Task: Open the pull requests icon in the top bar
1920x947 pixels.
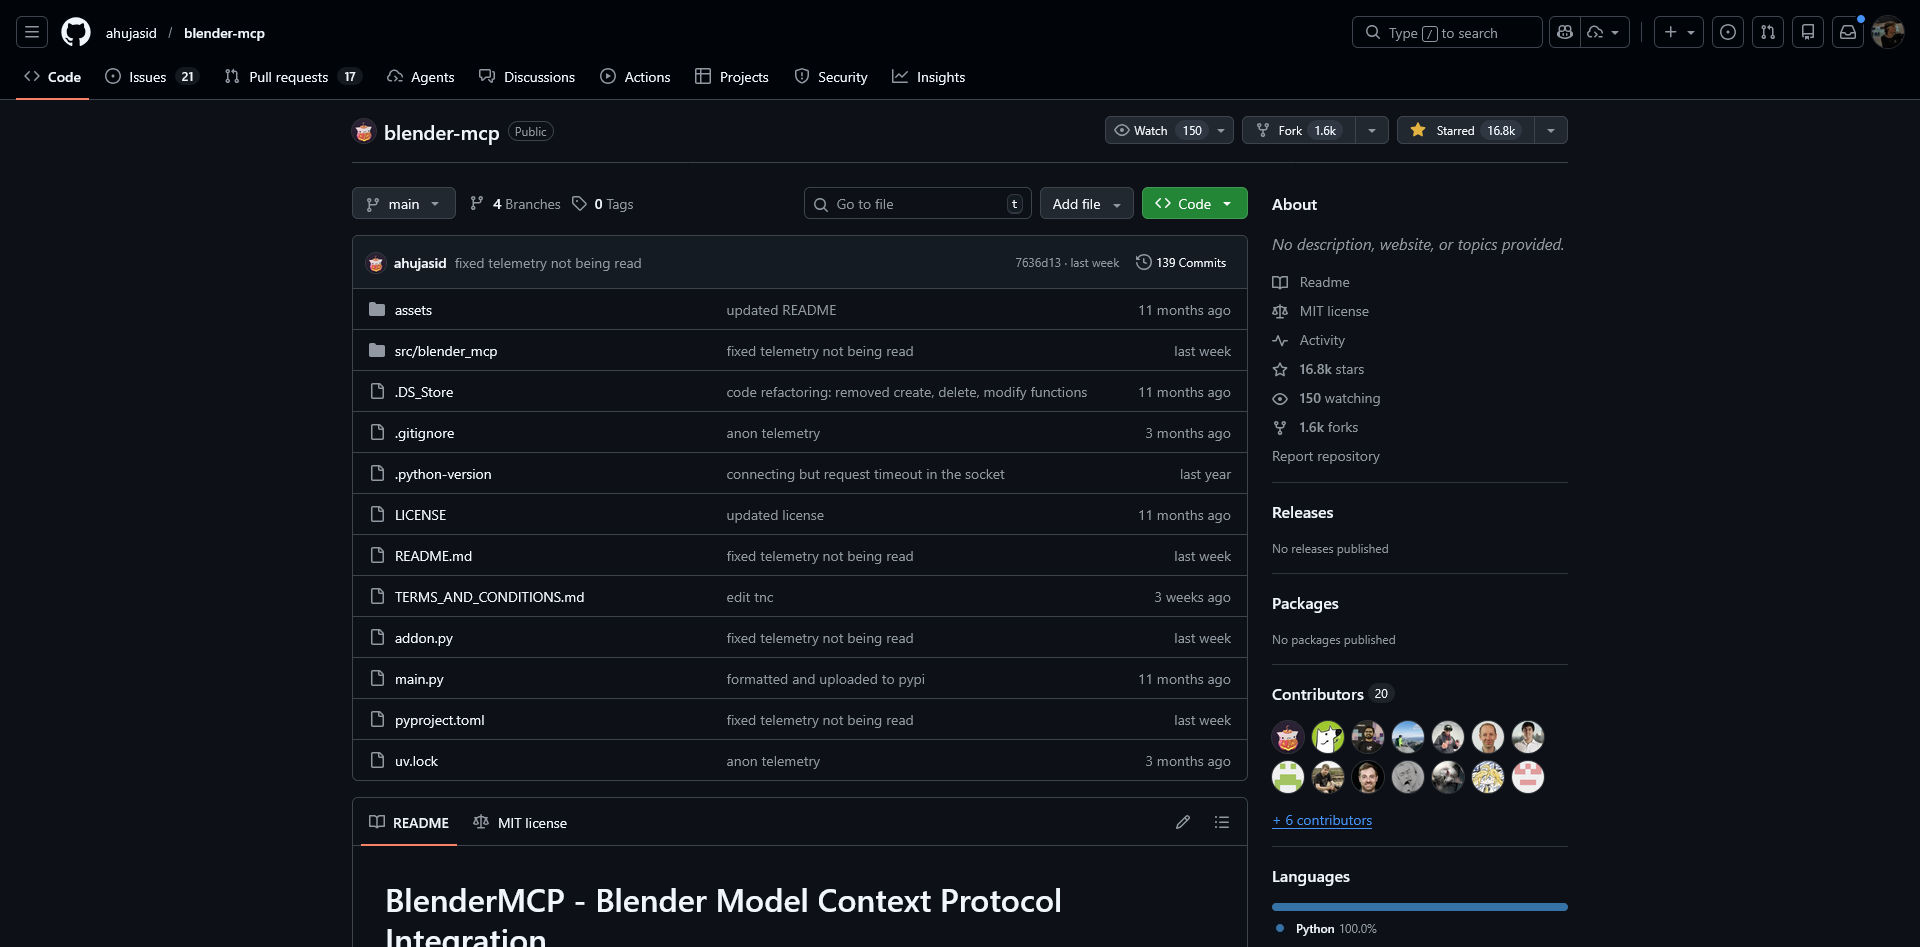Action: (x=1768, y=32)
